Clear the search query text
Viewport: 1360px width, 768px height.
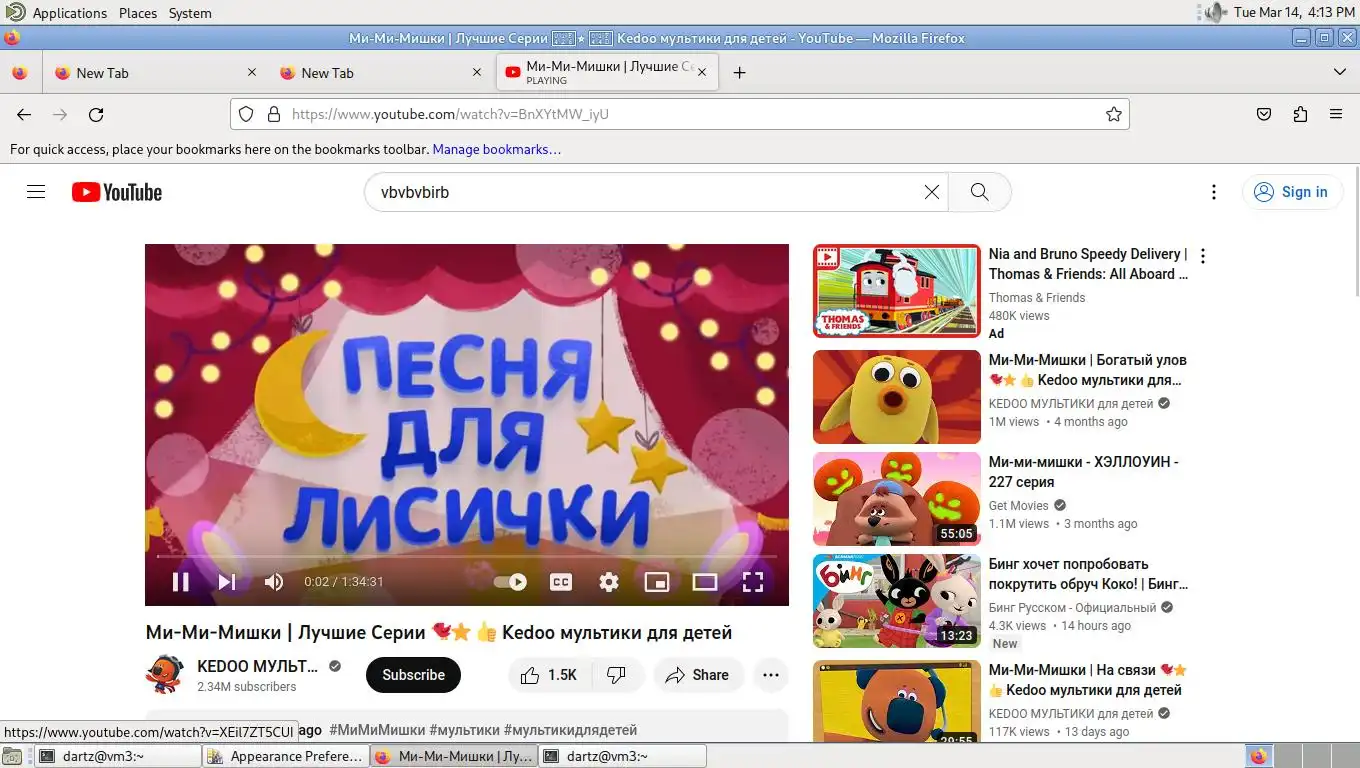[932, 192]
